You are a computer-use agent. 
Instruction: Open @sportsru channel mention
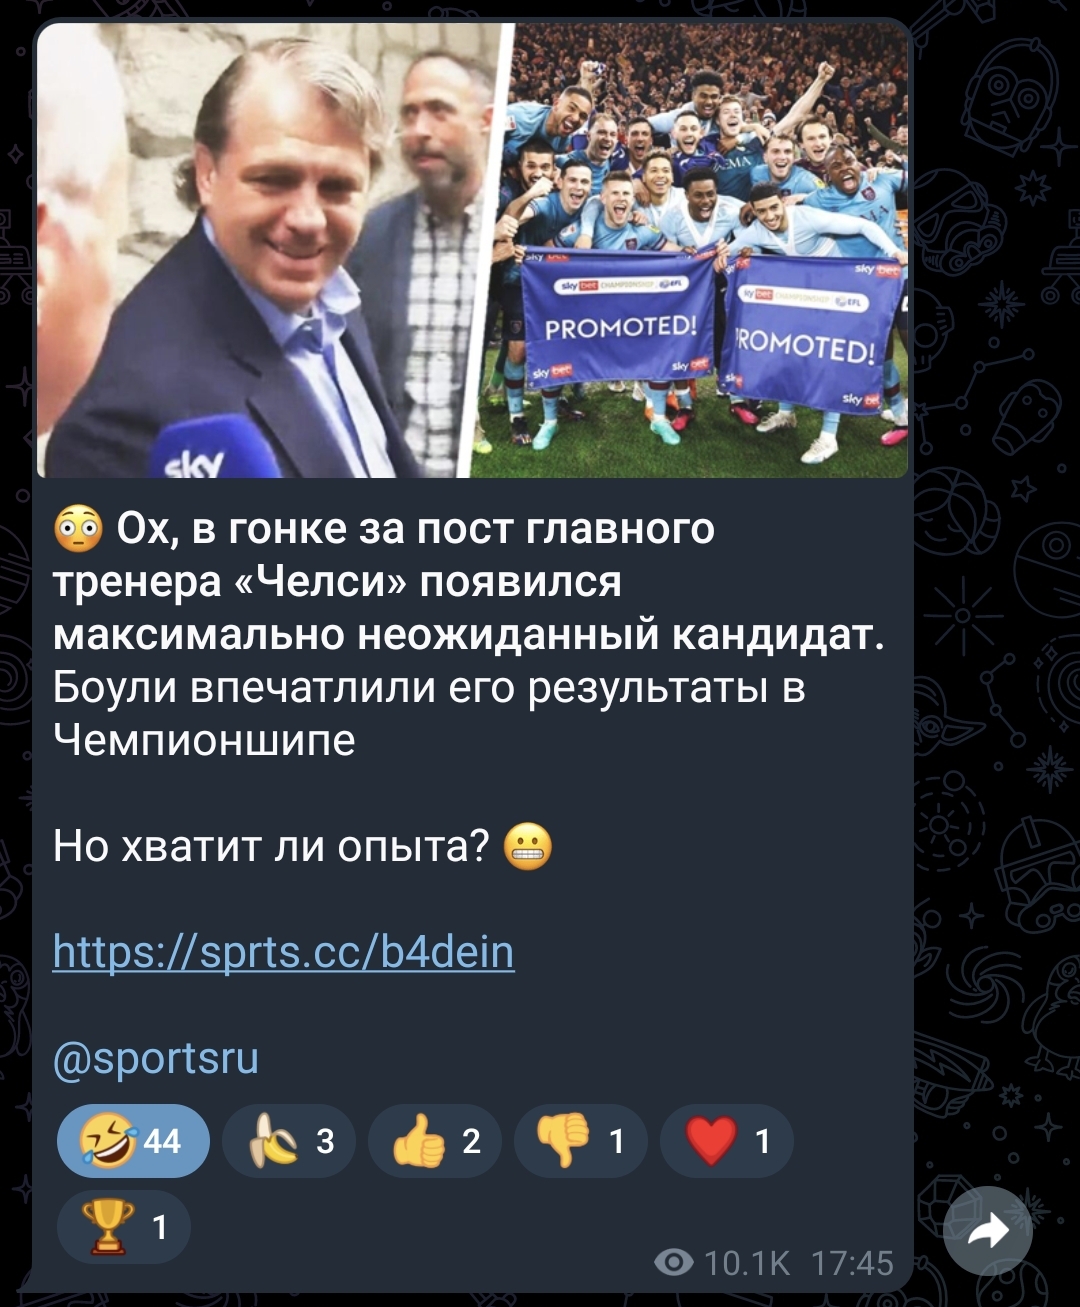tap(156, 1057)
